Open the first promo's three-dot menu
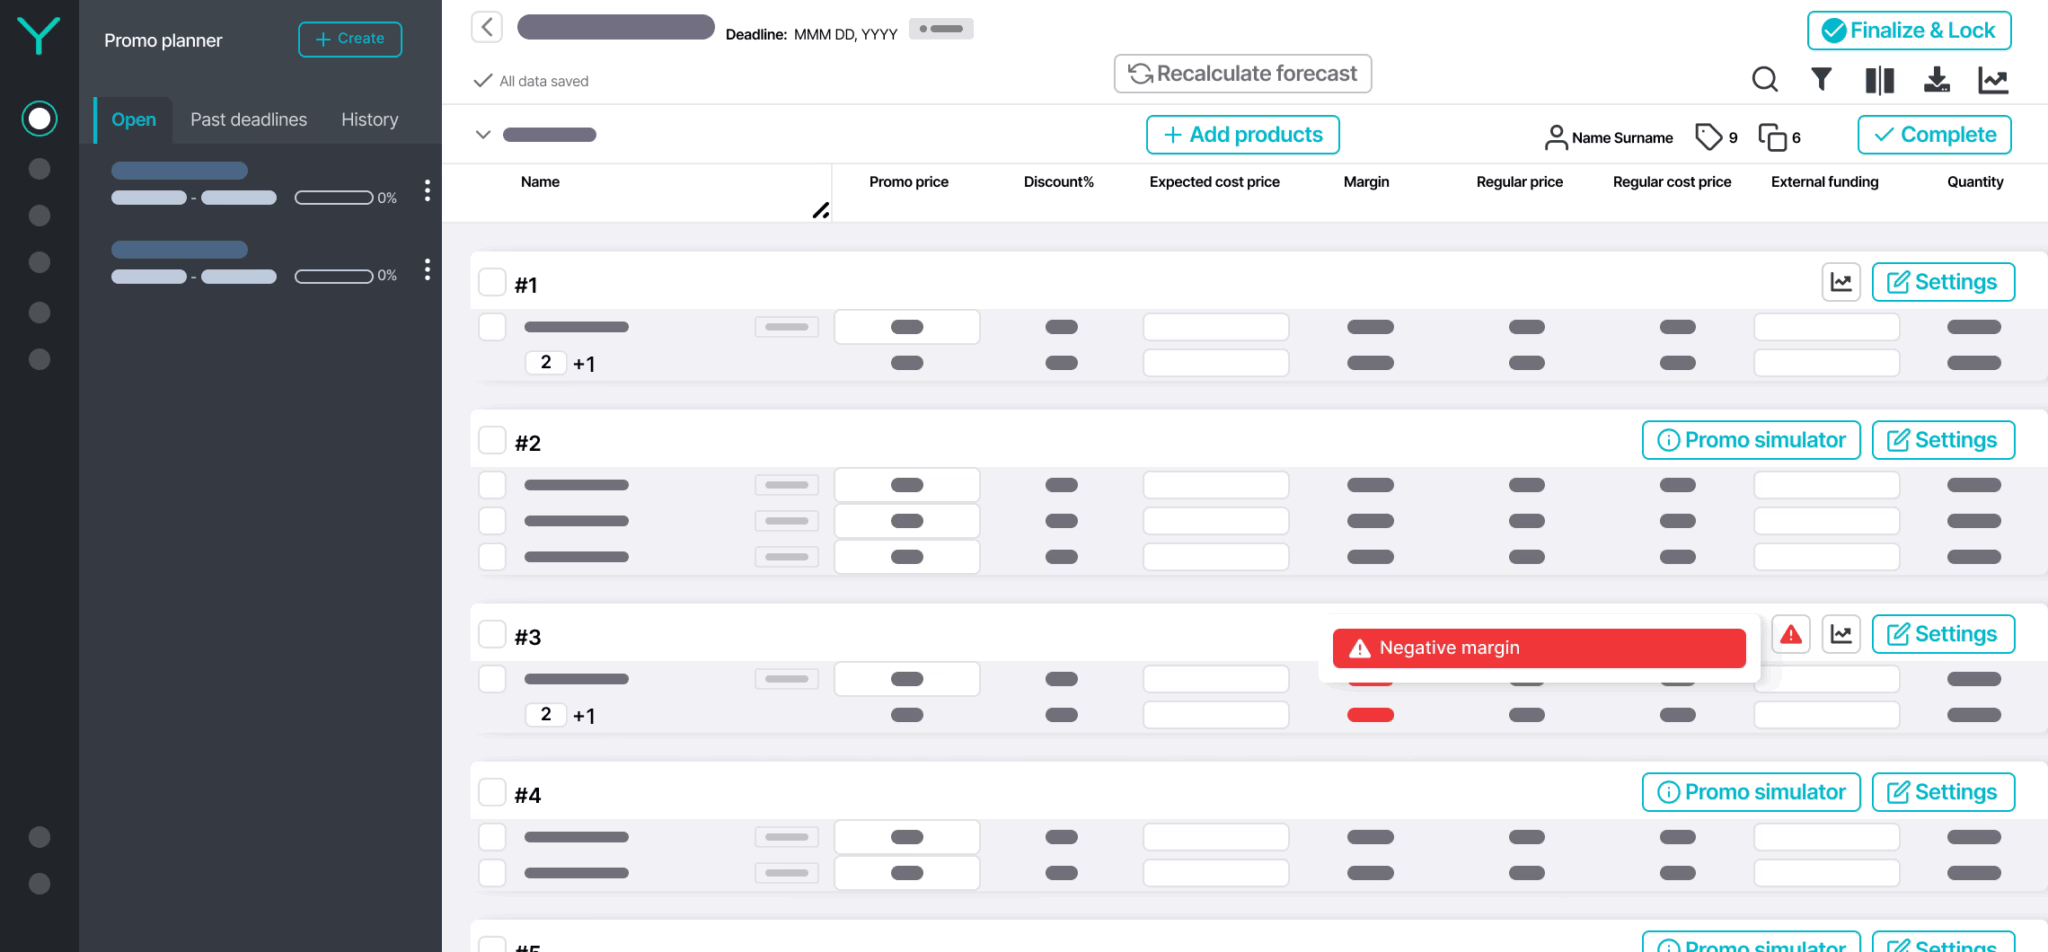The width and height of the screenshot is (2048, 952). 427,190
